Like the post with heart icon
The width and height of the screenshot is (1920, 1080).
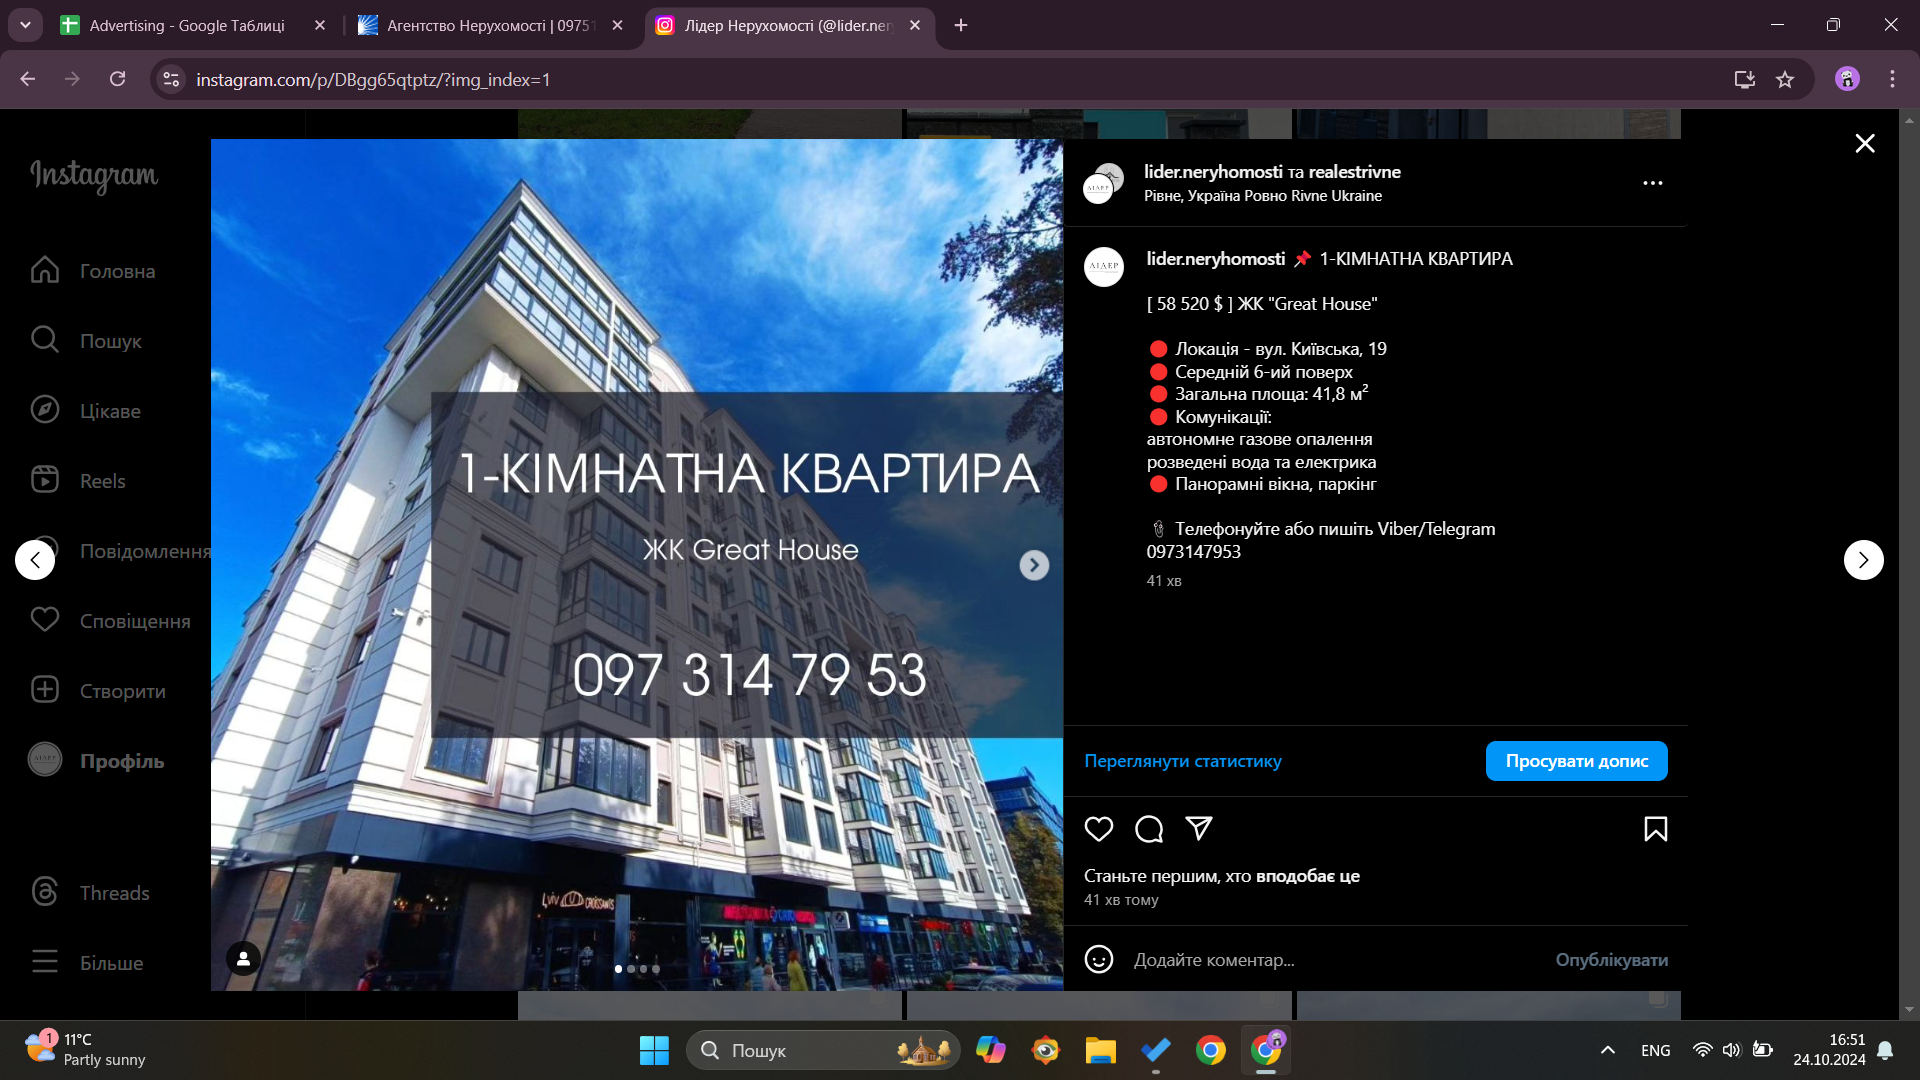[x=1099, y=829]
